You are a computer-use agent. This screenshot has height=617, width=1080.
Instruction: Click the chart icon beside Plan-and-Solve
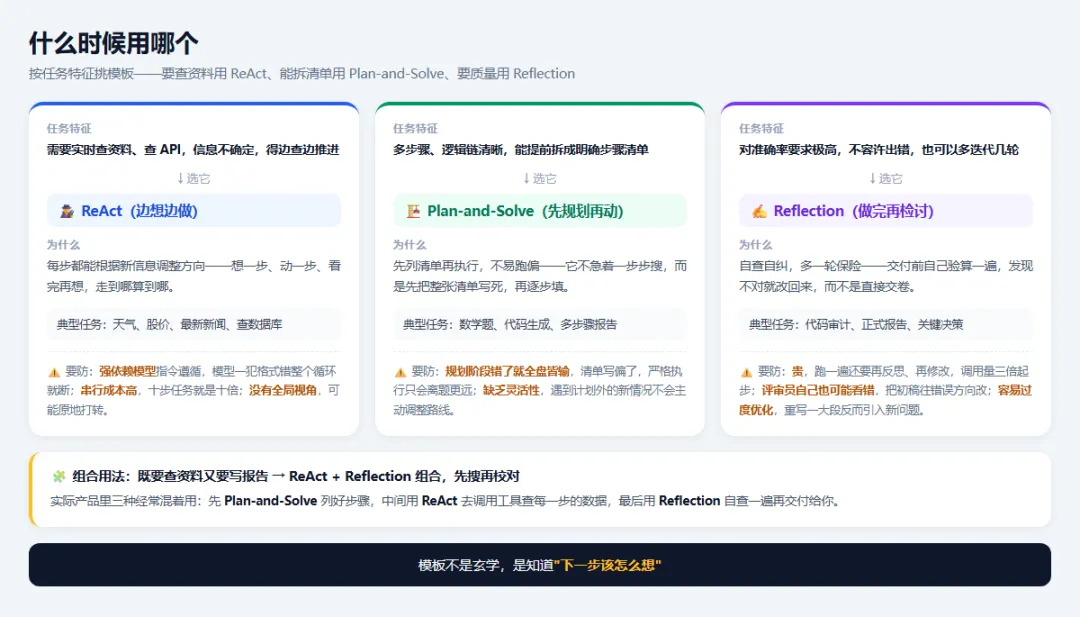click(x=413, y=211)
